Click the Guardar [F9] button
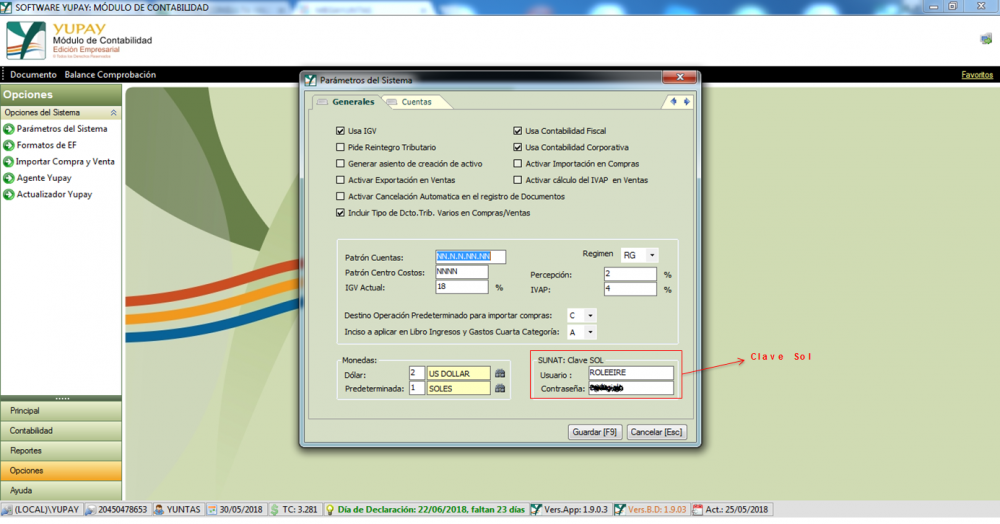The image size is (1000, 524). (594, 432)
